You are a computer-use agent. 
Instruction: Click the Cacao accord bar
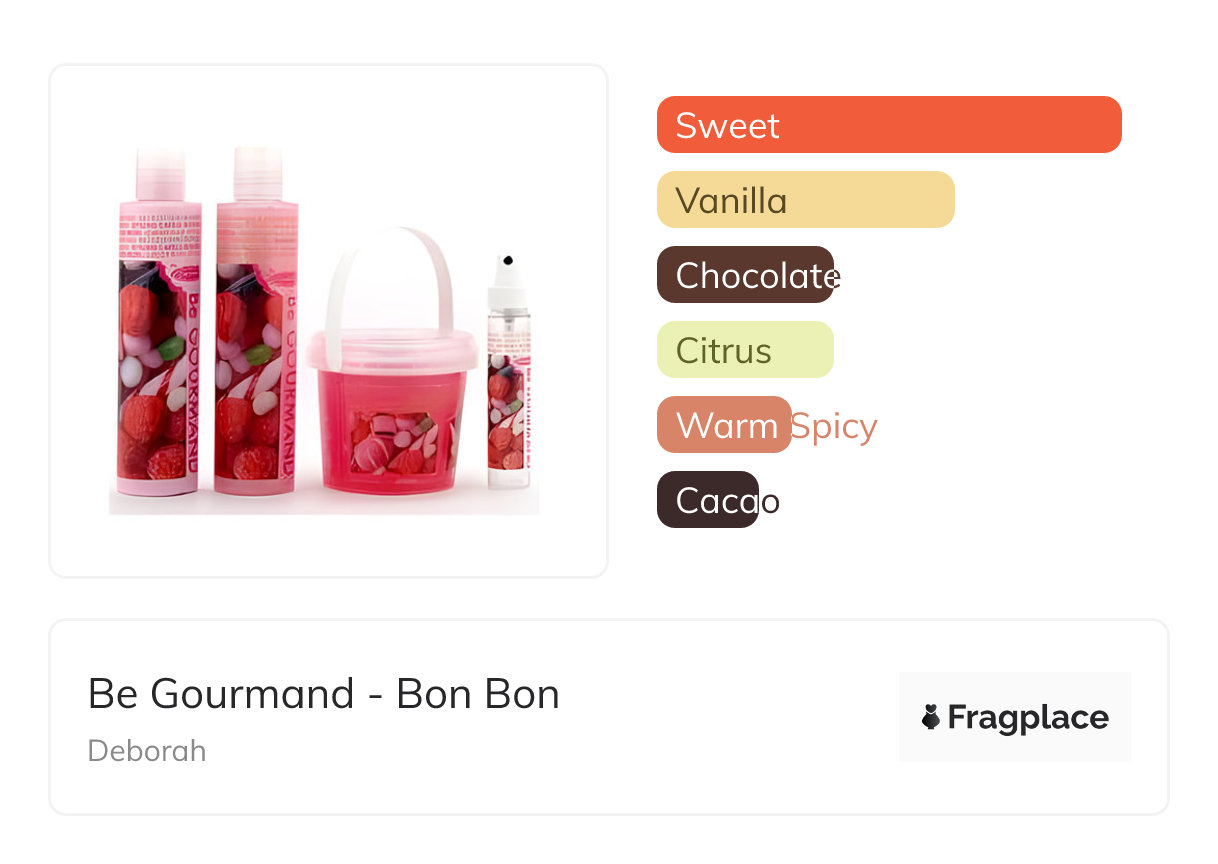pos(708,500)
